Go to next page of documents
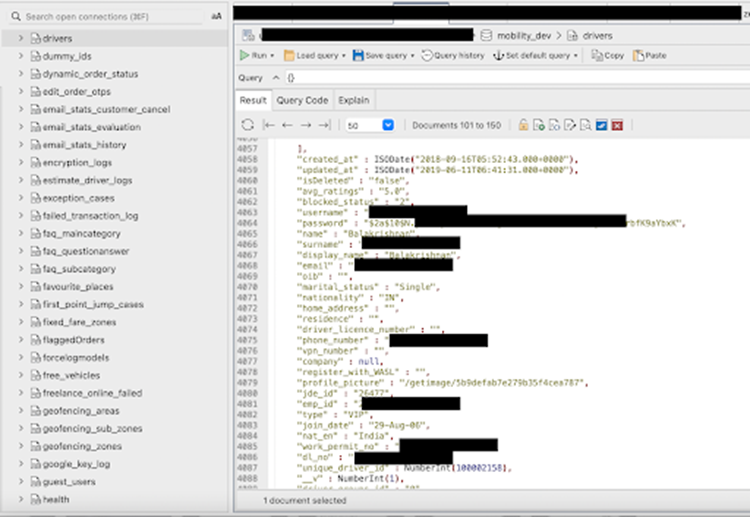750x517 pixels. point(305,125)
